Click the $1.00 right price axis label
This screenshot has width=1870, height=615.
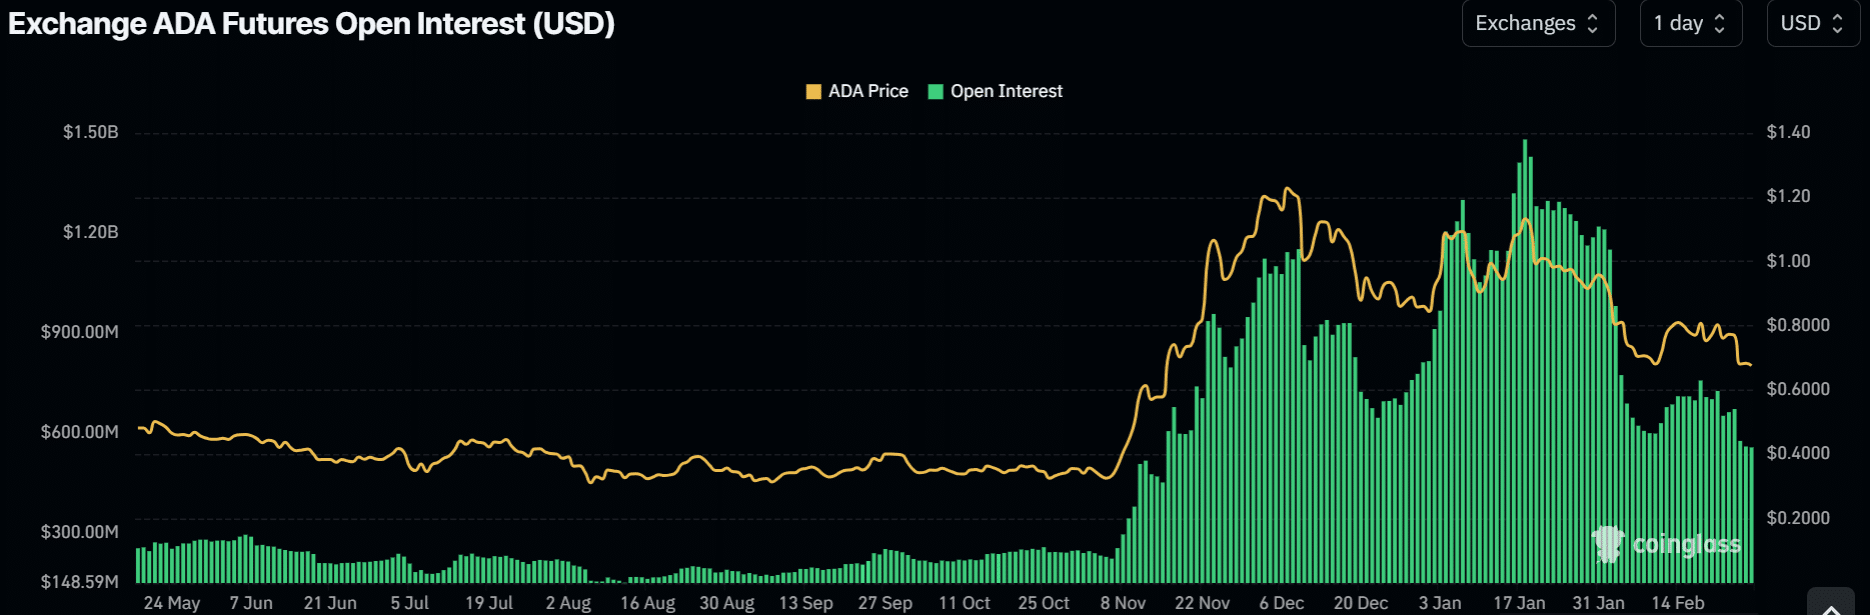coord(1788,261)
